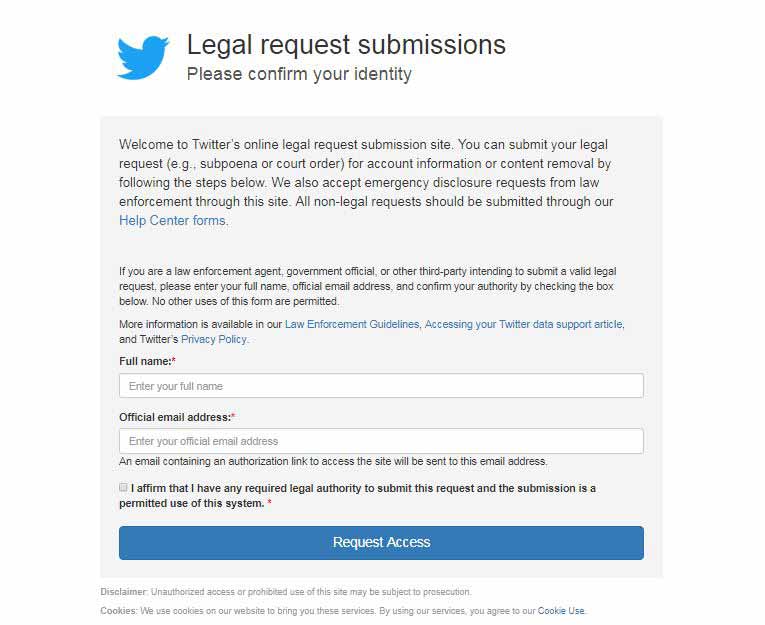
Task: Click the authorization link email hint text
Action: [x=333, y=462]
